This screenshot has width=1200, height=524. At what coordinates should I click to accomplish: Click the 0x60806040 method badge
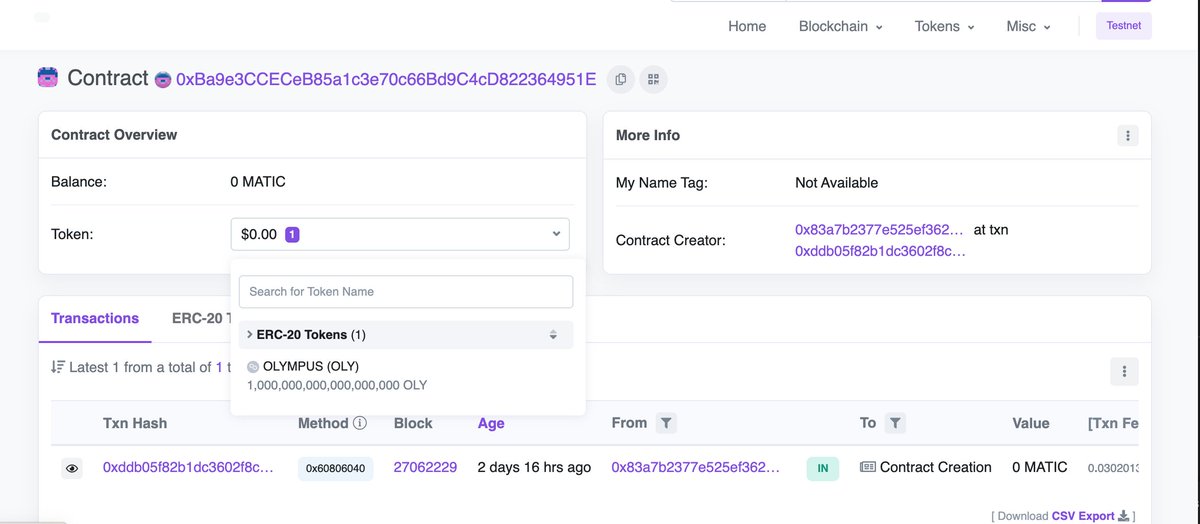point(335,468)
